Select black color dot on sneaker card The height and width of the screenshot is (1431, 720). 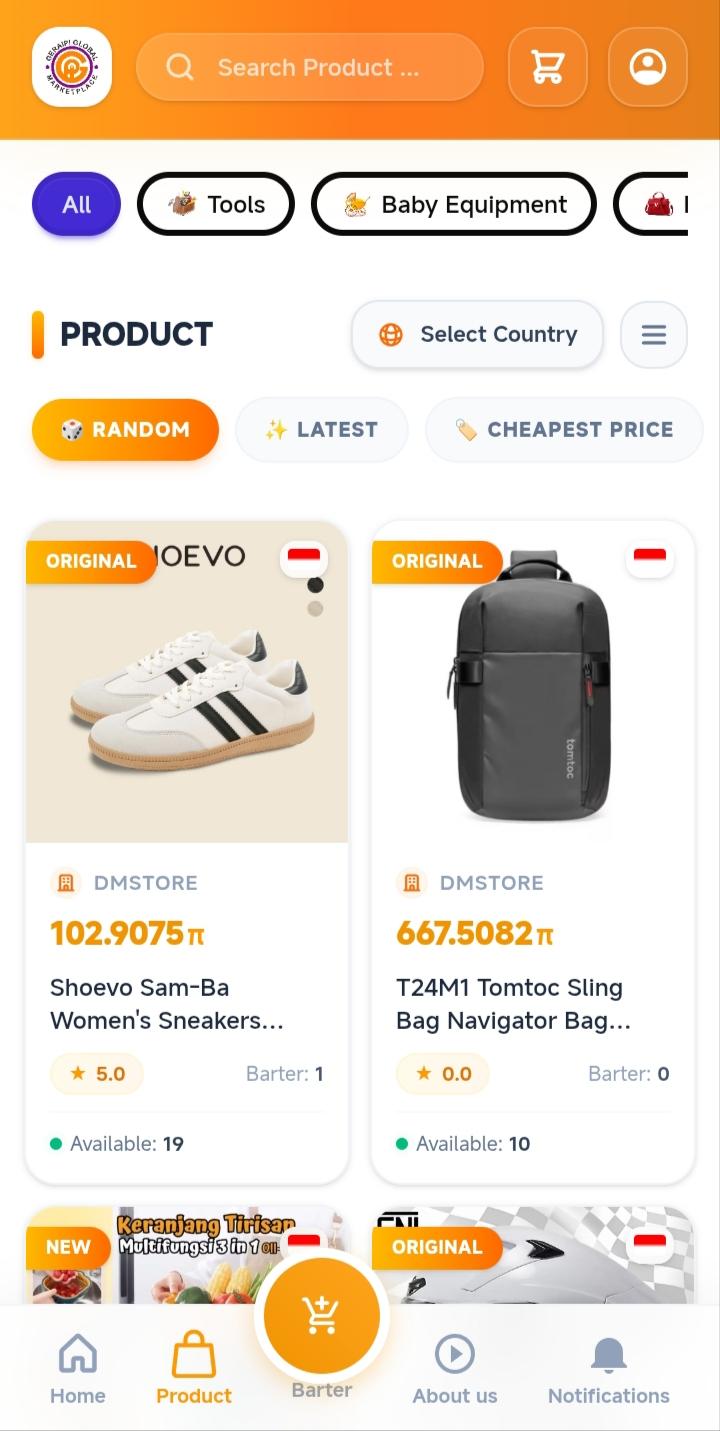coord(315,585)
